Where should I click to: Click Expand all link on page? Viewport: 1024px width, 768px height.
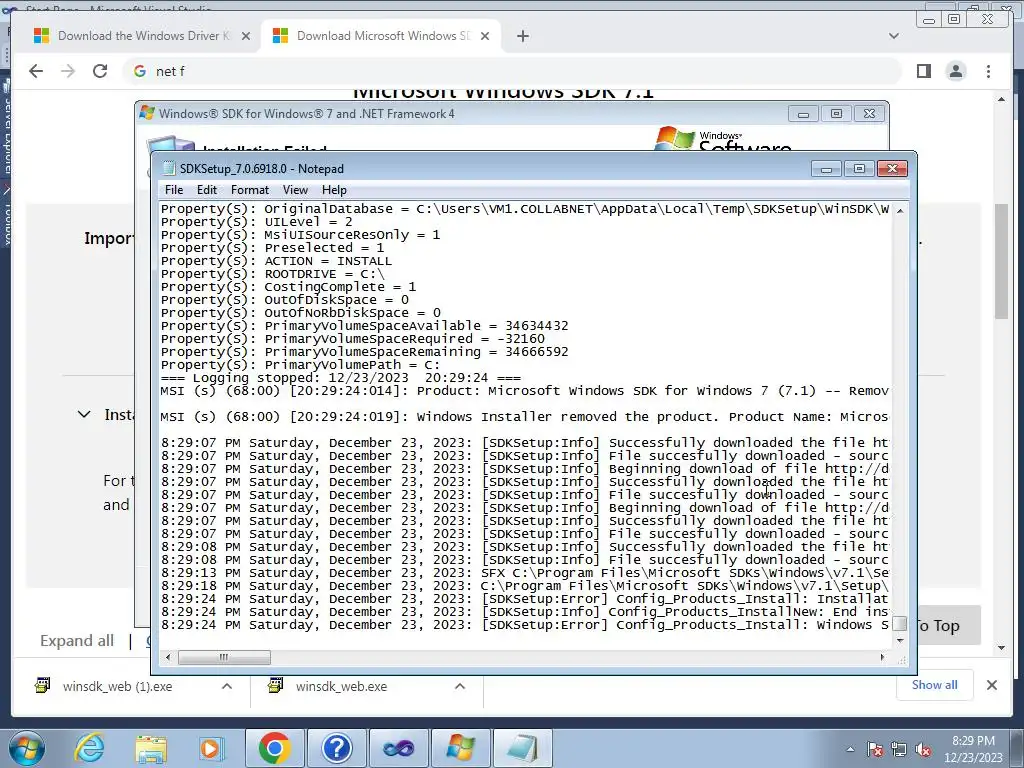coord(77,641)
